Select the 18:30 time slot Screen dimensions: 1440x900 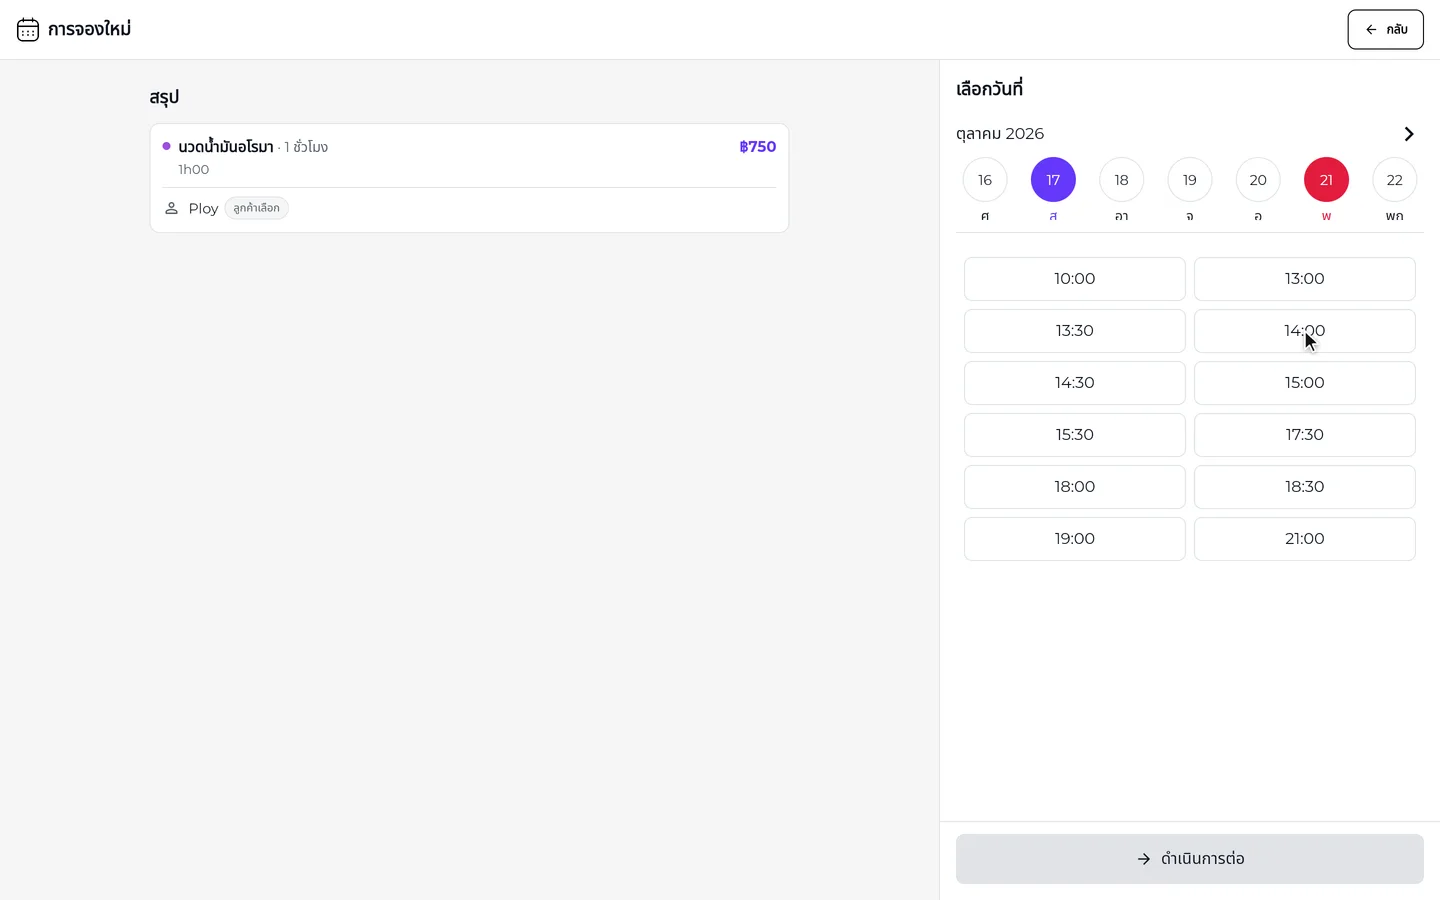point(1305,487)
